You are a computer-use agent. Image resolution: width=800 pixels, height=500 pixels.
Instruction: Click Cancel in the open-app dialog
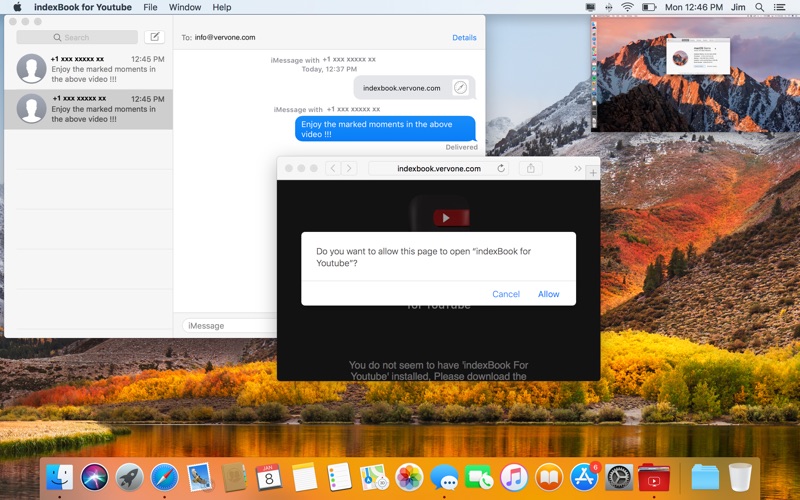click(506, 294)
